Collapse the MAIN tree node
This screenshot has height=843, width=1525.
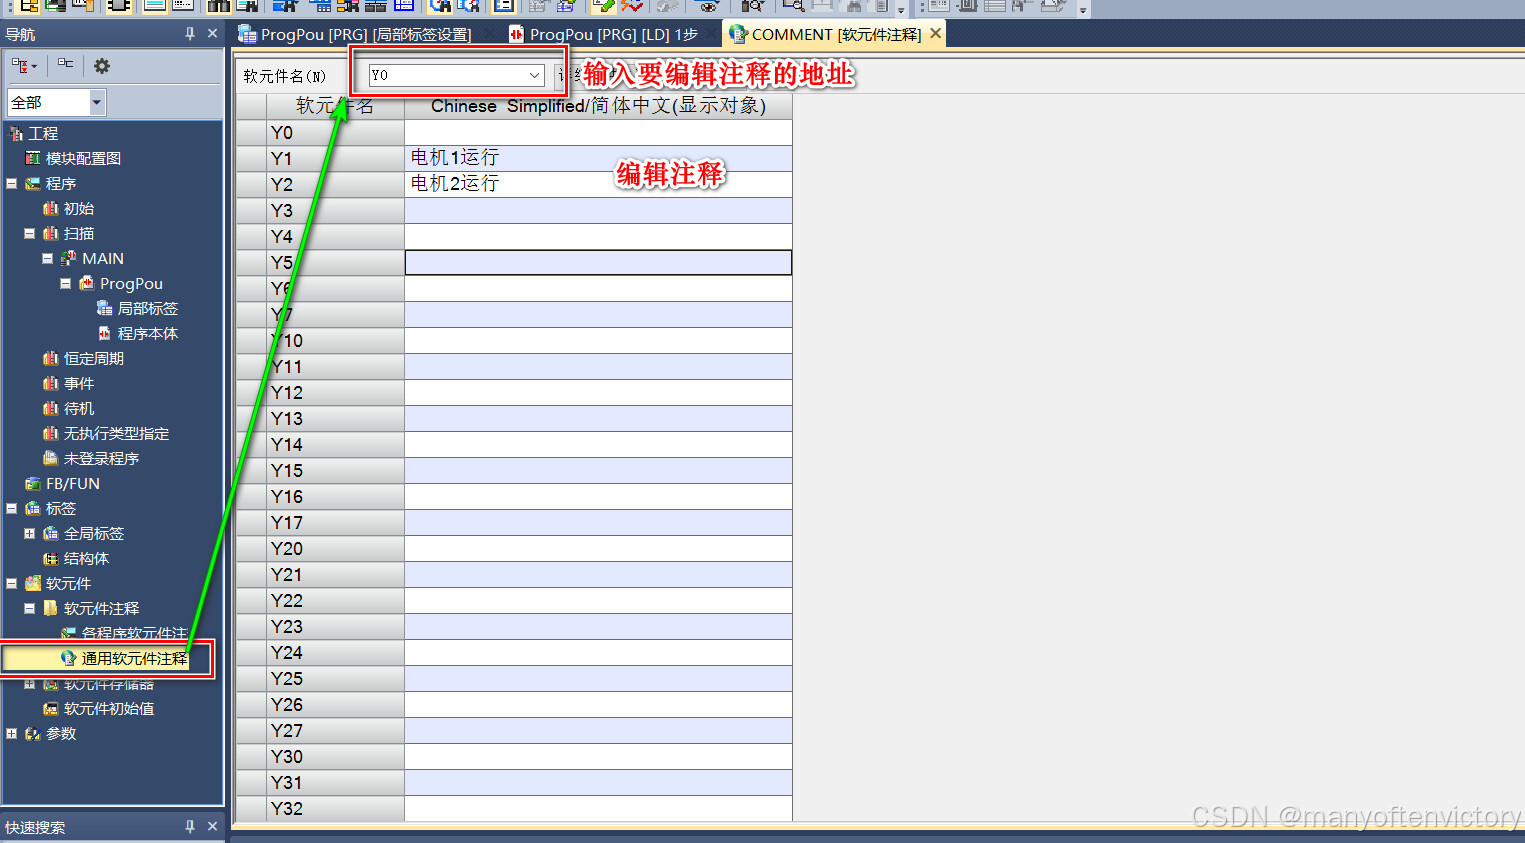48,258
